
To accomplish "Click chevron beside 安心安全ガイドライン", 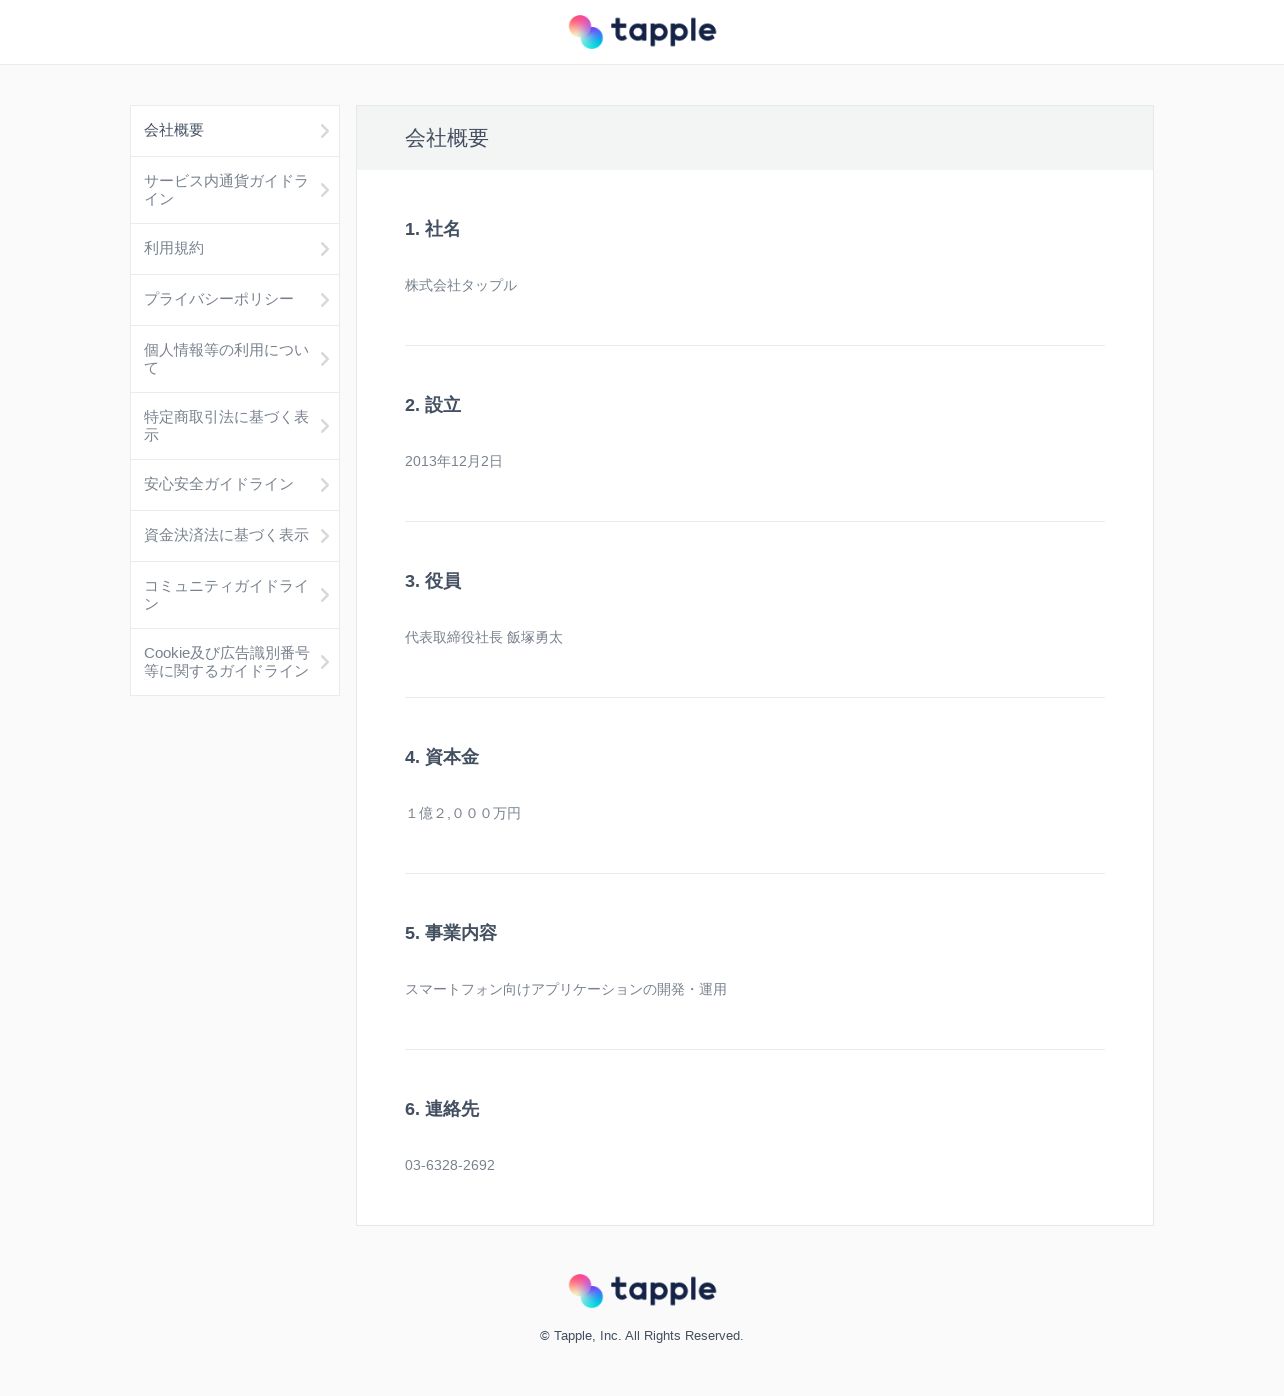I will coord(324,485).
